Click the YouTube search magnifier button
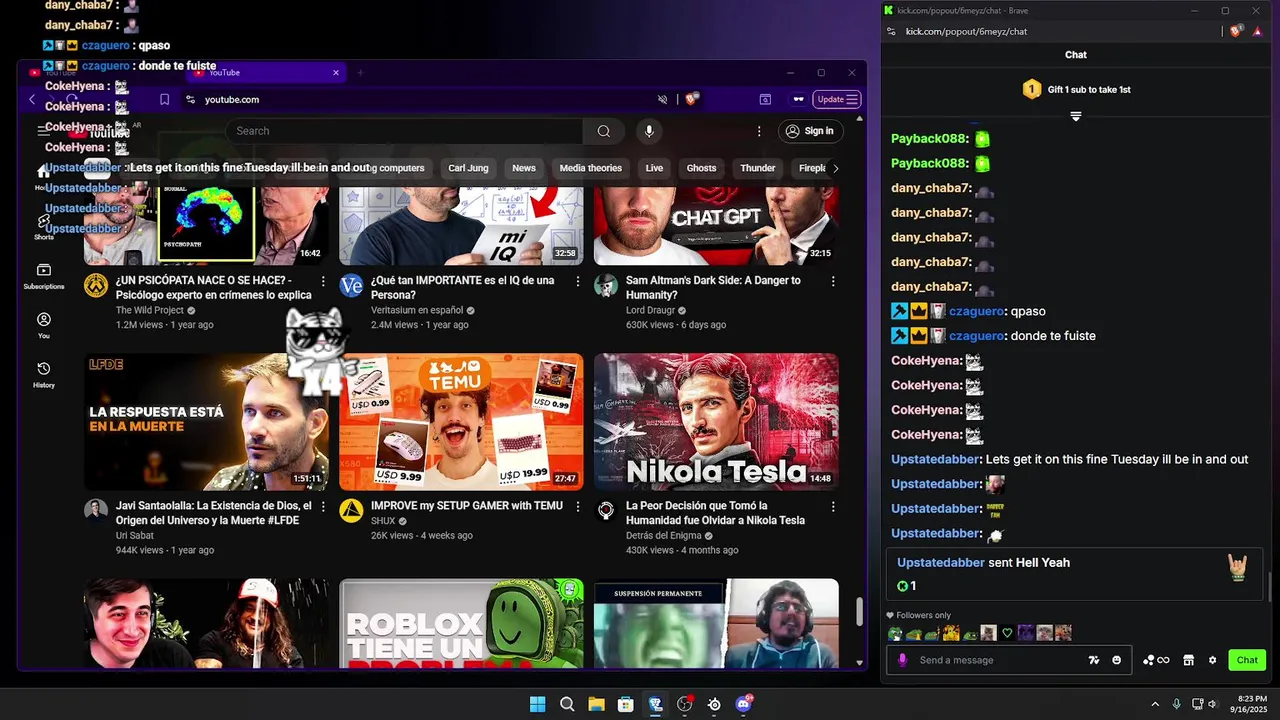1280x720 pixels. 604,131
